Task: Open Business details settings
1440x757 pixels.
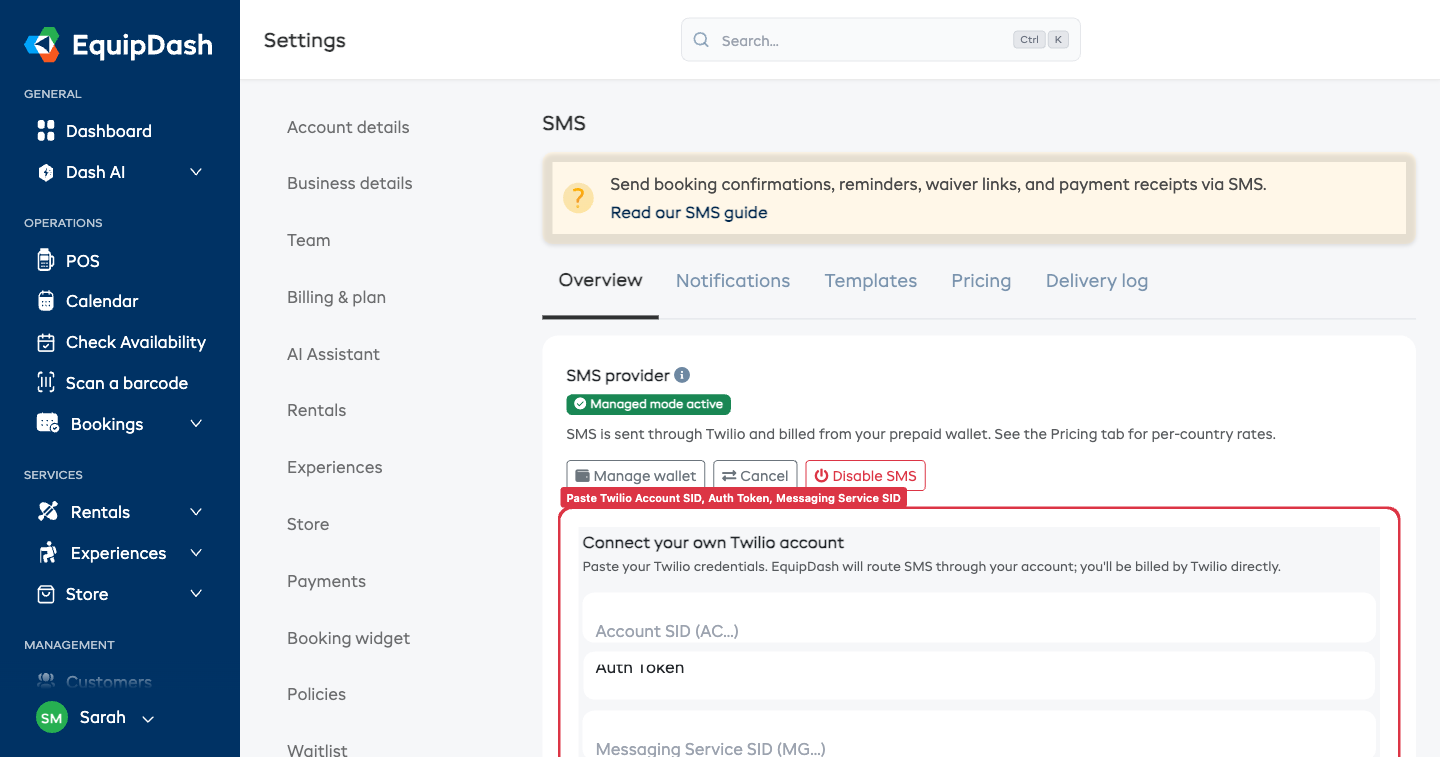Action: click(x=350, y=183)
